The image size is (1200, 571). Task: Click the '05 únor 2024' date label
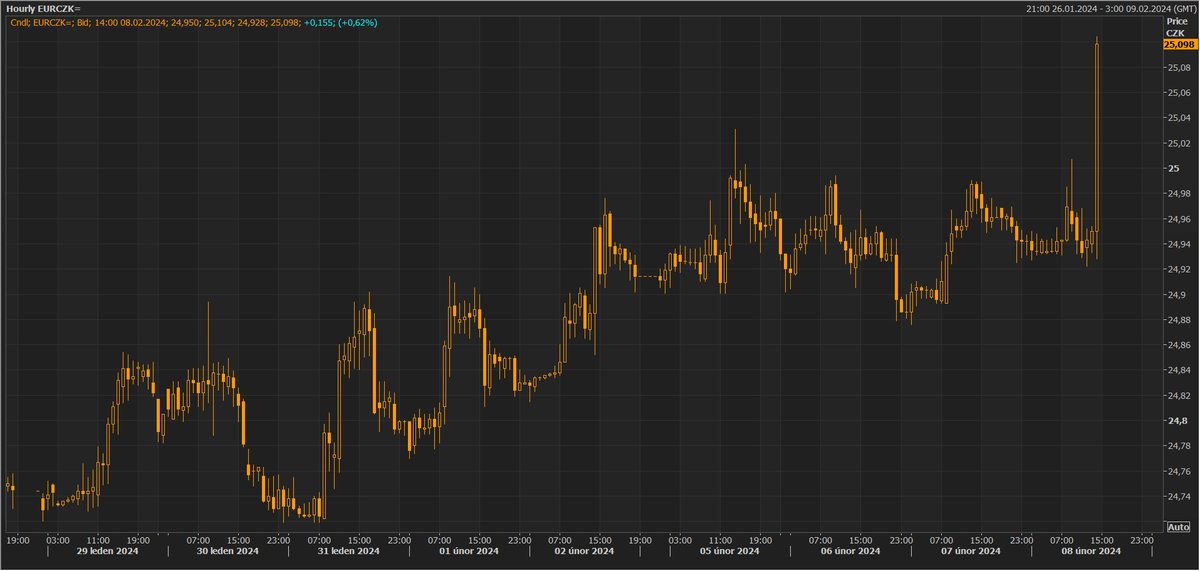click(x=730, y=551)
